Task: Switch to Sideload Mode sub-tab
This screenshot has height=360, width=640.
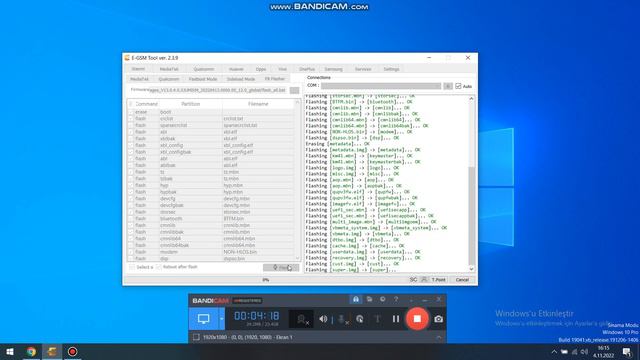Action: point(241,79)
